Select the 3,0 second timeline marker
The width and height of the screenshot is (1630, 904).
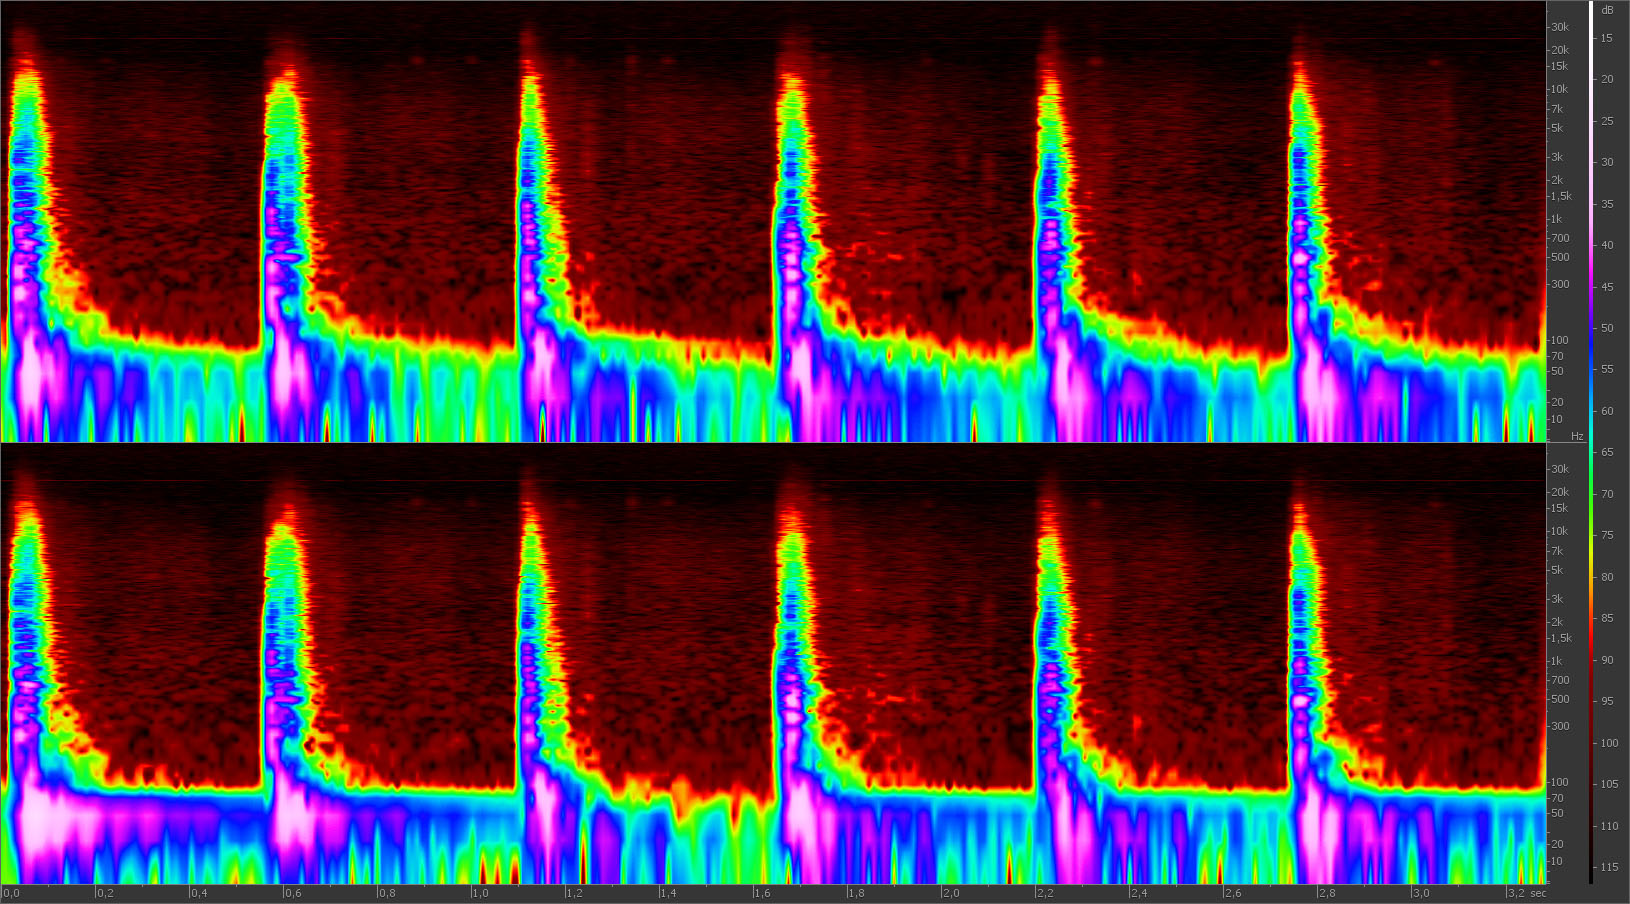(x=1420, y=893)
